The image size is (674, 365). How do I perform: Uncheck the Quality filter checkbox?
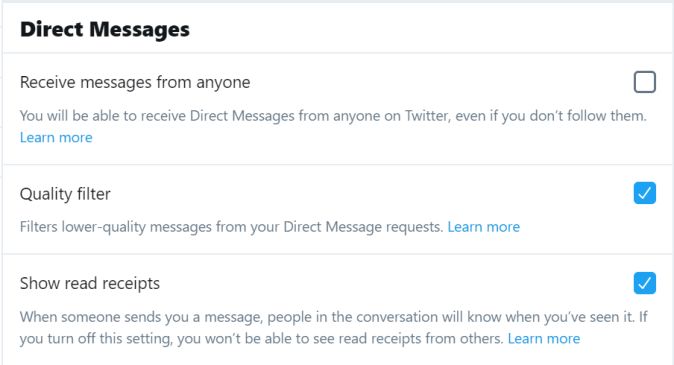[644, 193]
